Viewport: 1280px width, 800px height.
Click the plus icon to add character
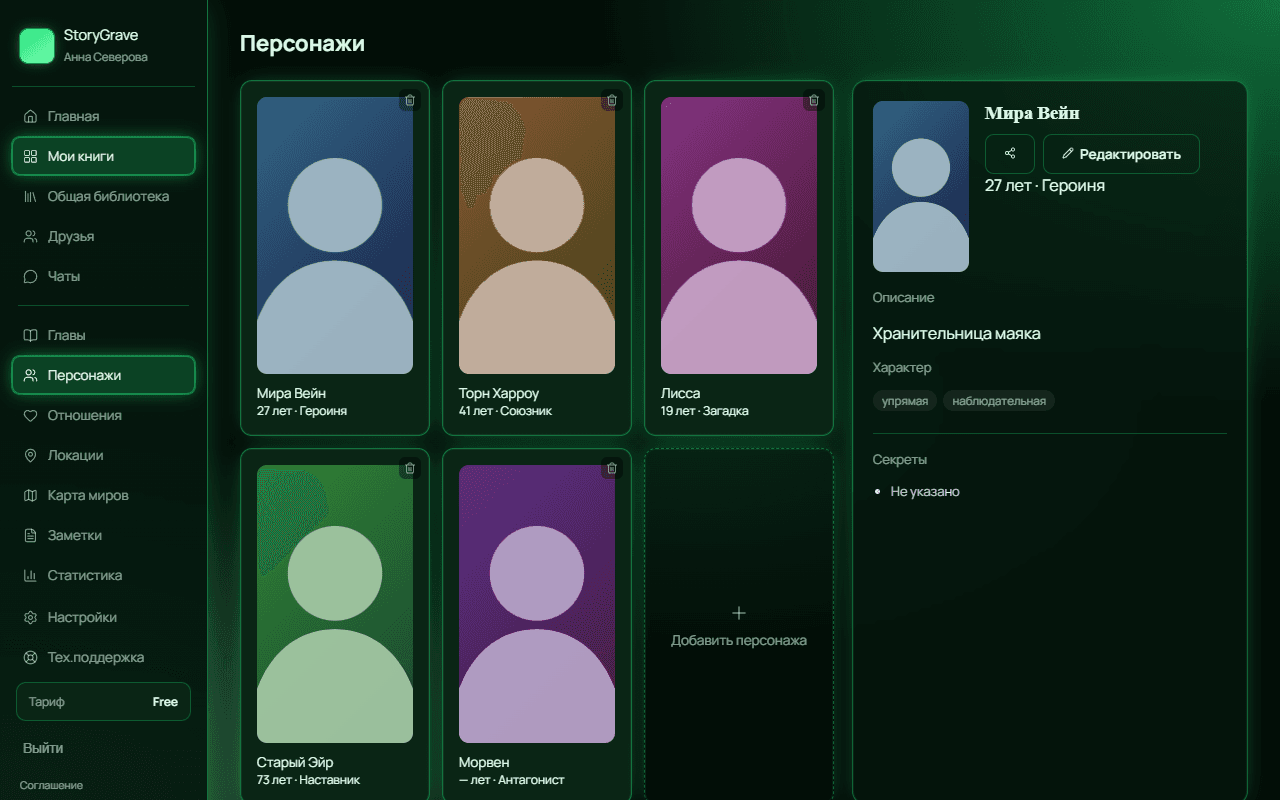coord(739,613)
